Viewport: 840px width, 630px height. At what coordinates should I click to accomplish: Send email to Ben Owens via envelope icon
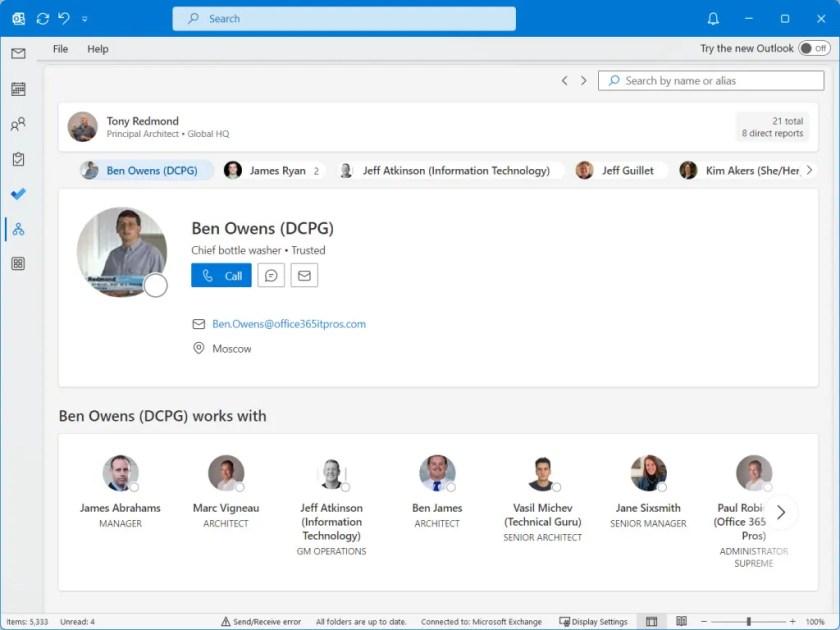click(304, 275)
